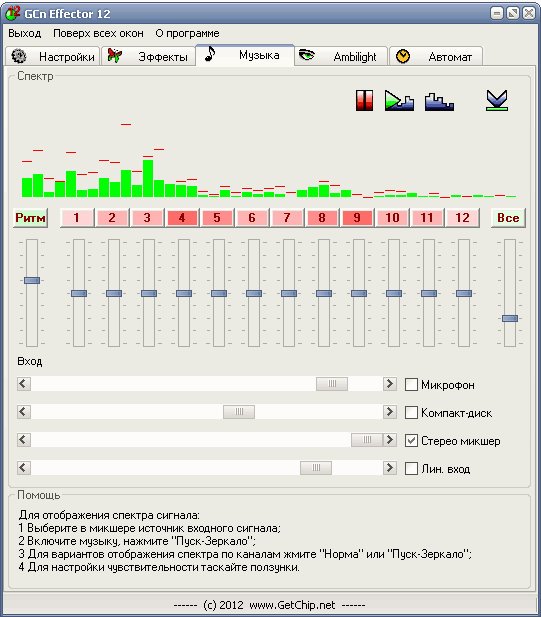The image size is (541, 617).
Task: Enable the Лин. вход checkbox
Action: [411, 468]
